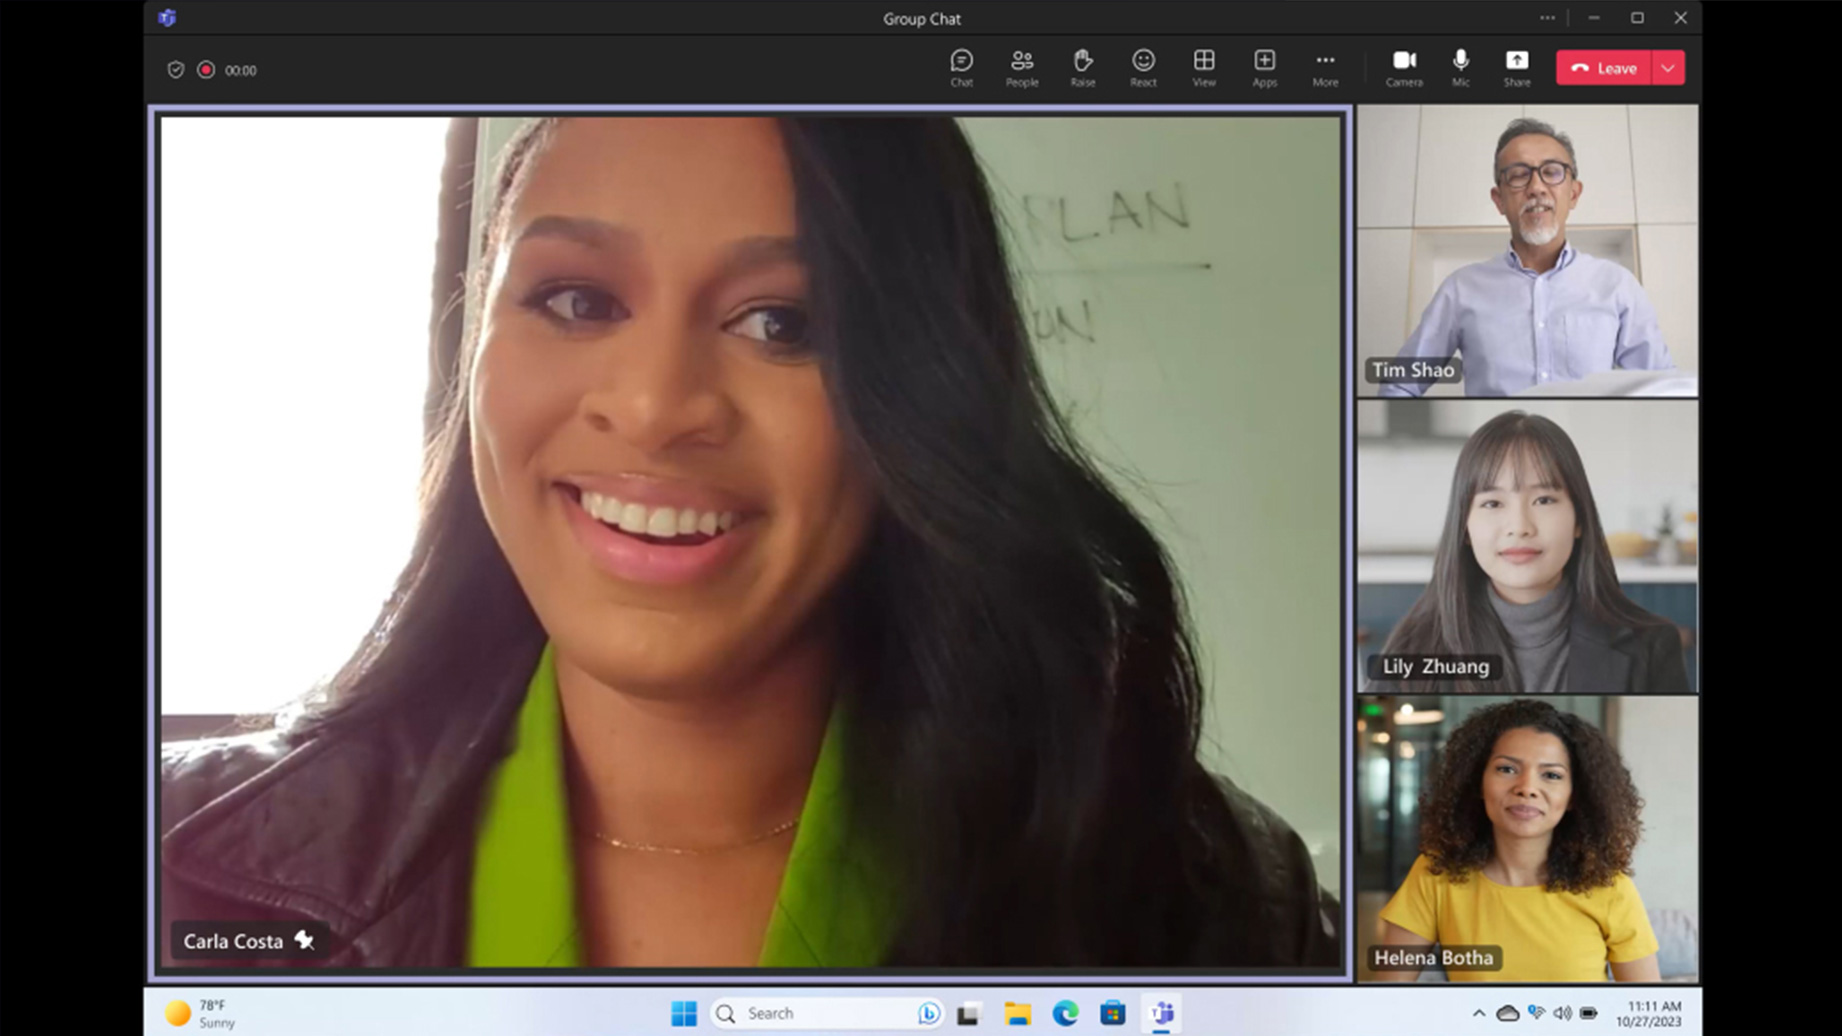Leave the meeting
The height and width of the screenshot is (1036, 1842).
(1604, 68)
